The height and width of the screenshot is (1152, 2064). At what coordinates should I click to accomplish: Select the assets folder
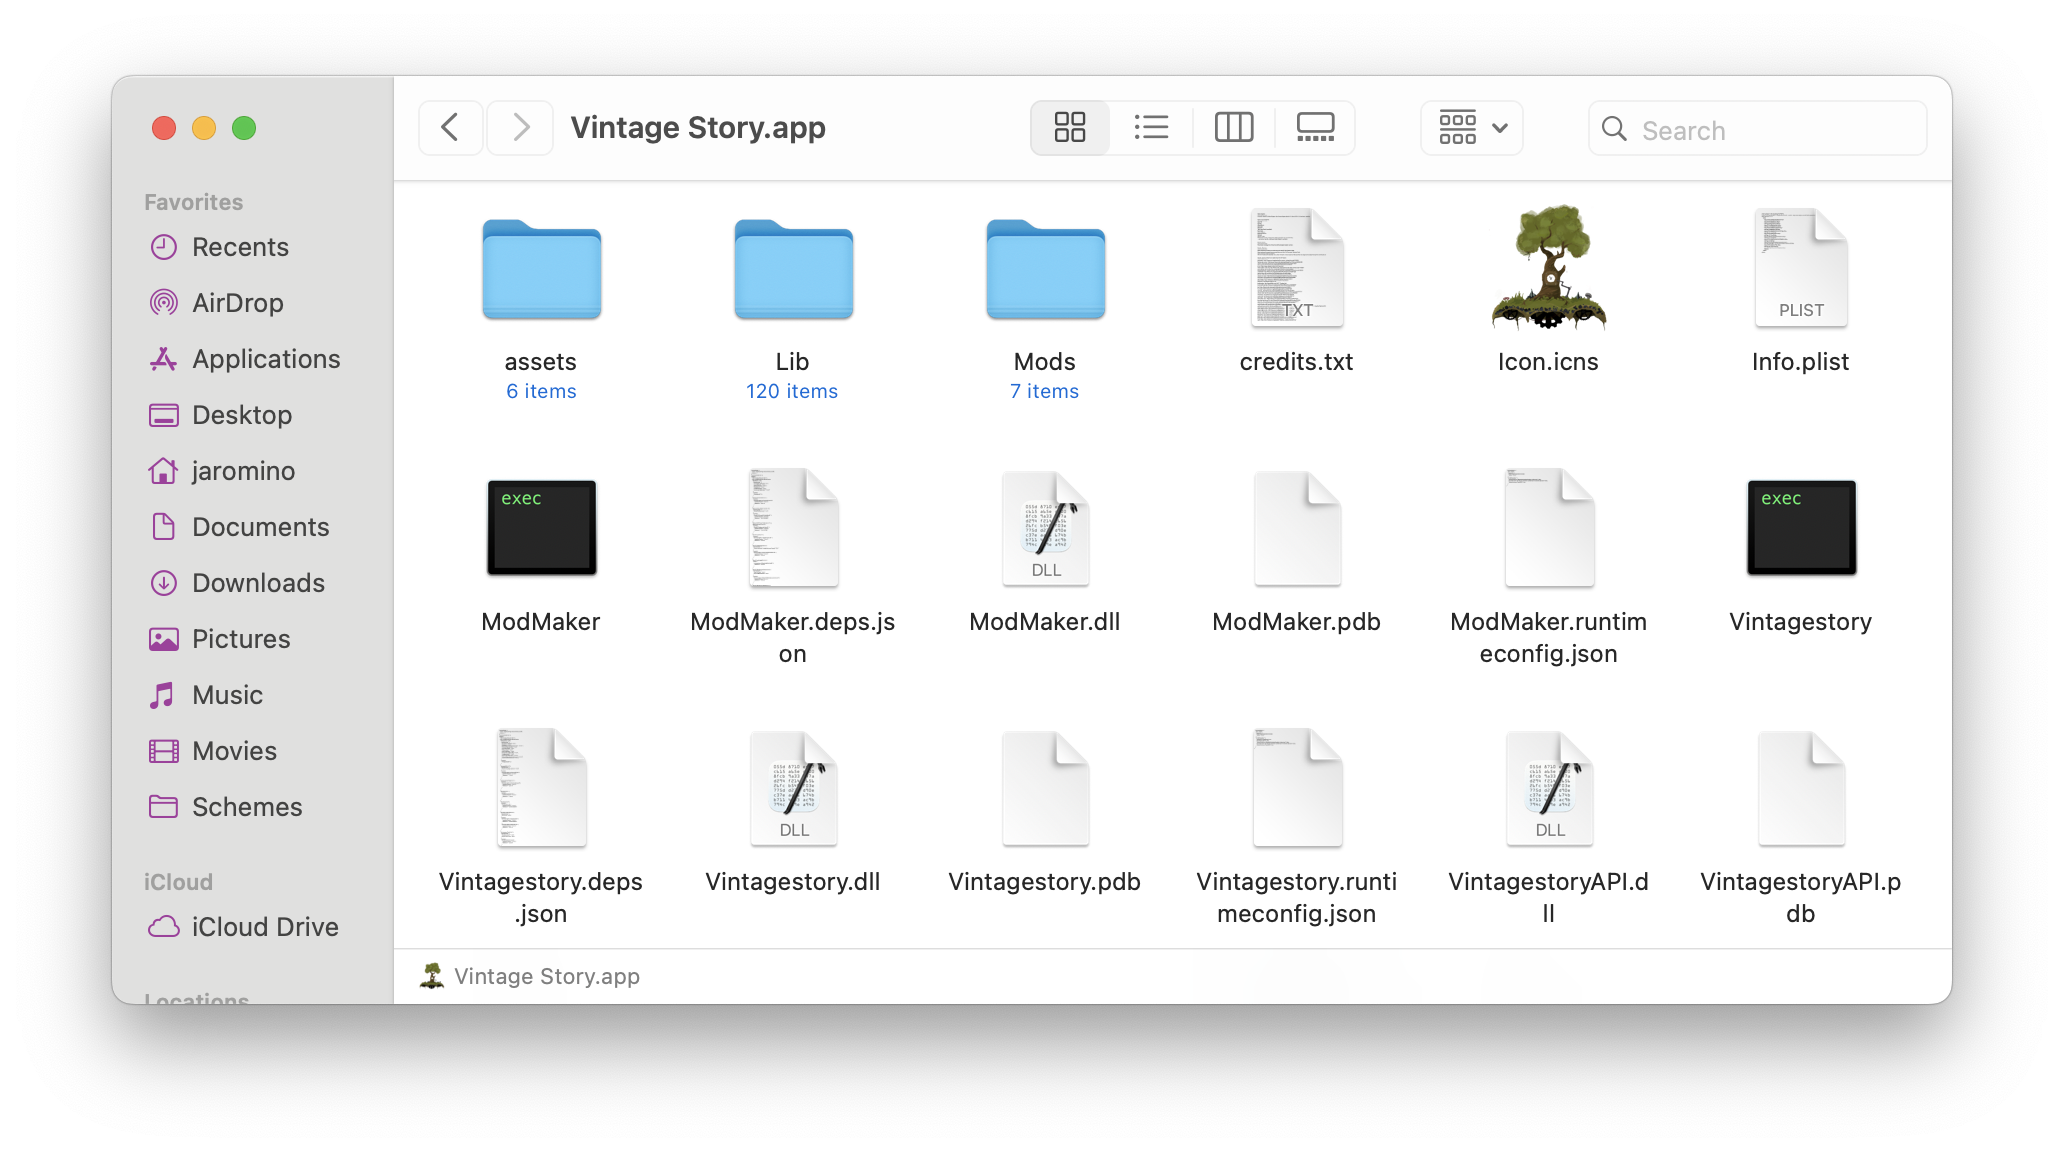pos(541,270)
